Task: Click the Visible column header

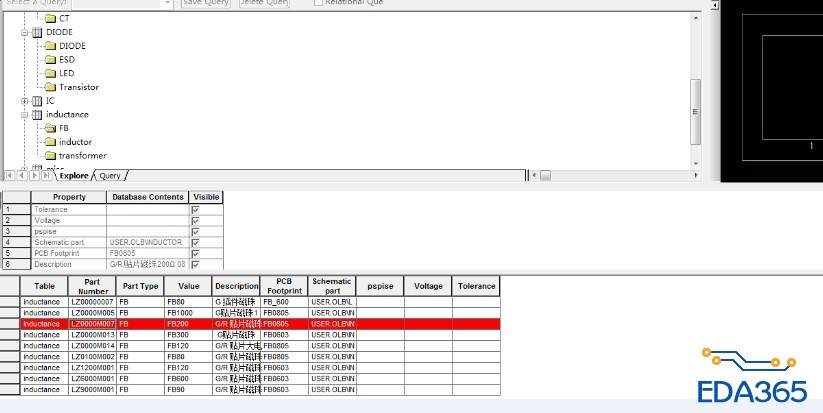Action: click(x=206, y=197)
